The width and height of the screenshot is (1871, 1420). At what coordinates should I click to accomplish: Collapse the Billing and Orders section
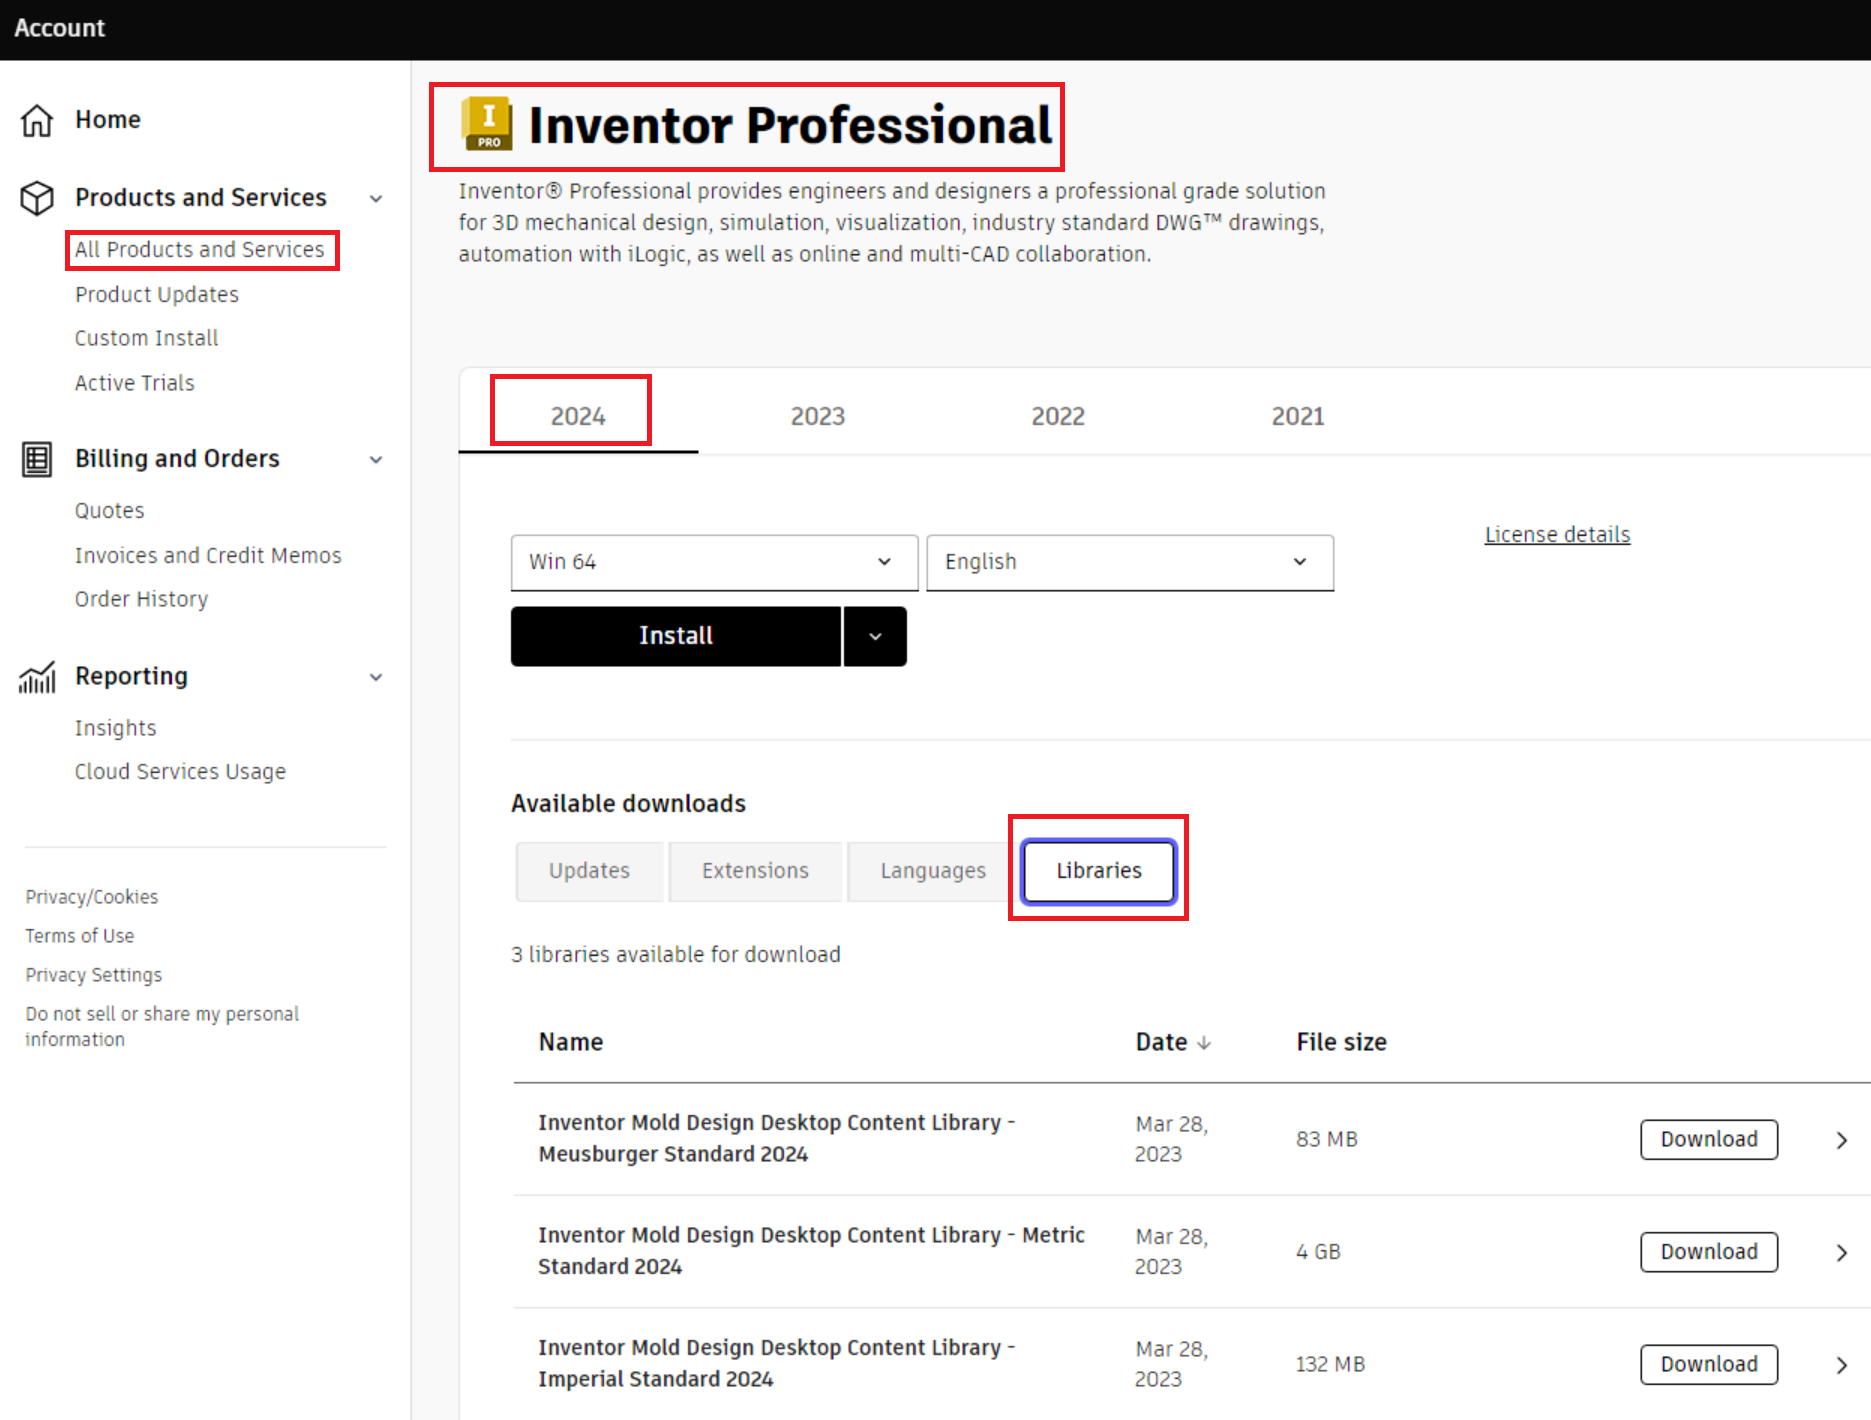(376, 459)
